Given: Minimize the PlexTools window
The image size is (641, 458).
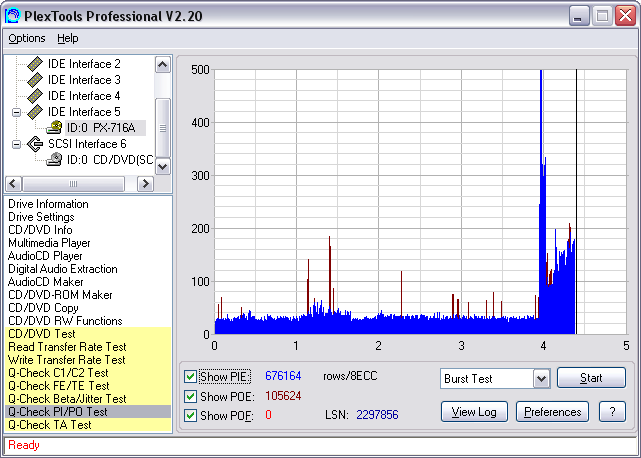Looking at the screenshot, I should 579,16.
